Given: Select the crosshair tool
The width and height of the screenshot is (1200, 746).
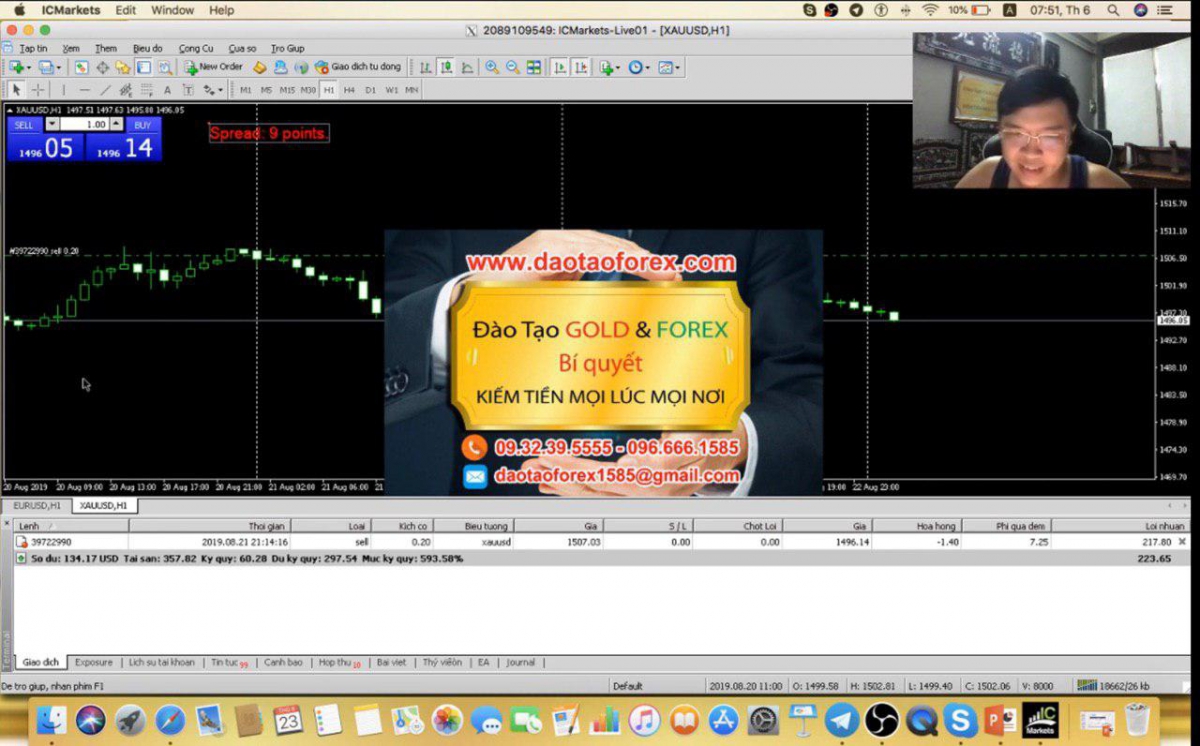Looking at the screenshot, I should (x=38, y=90).
